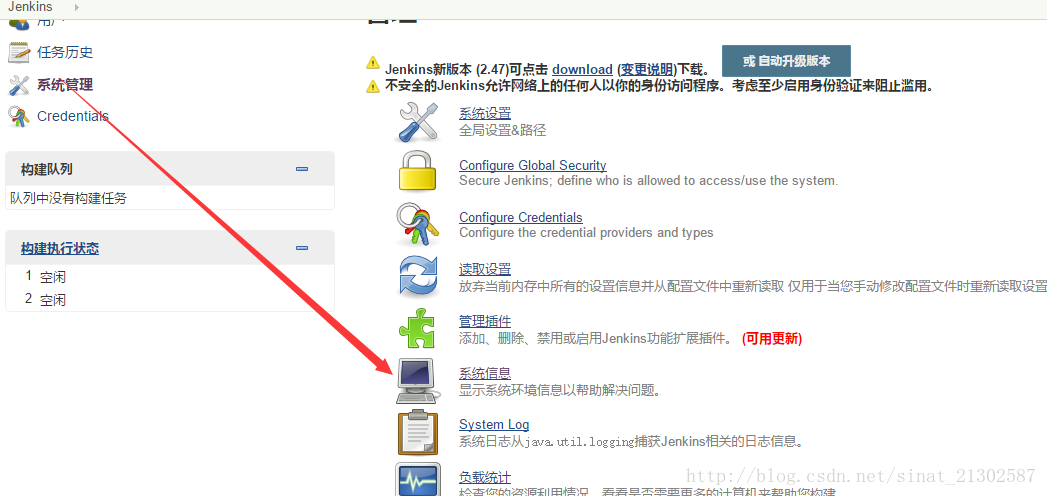Click the download link for Jenkins 2.47

[x=582, y=69]
